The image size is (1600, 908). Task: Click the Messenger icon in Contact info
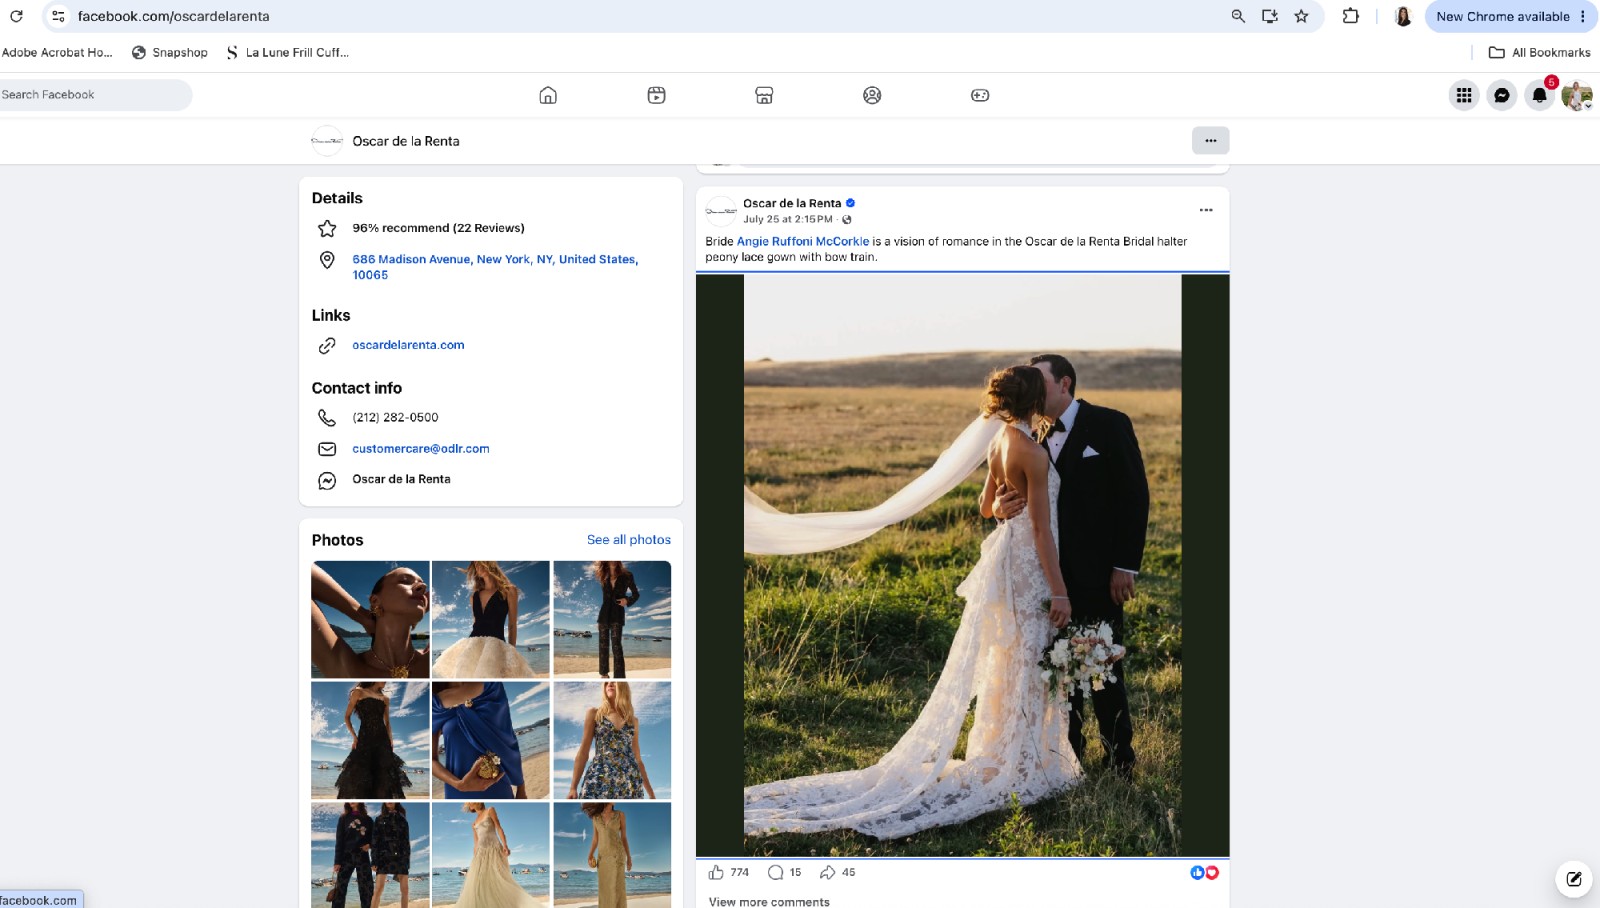coord(327,481)
